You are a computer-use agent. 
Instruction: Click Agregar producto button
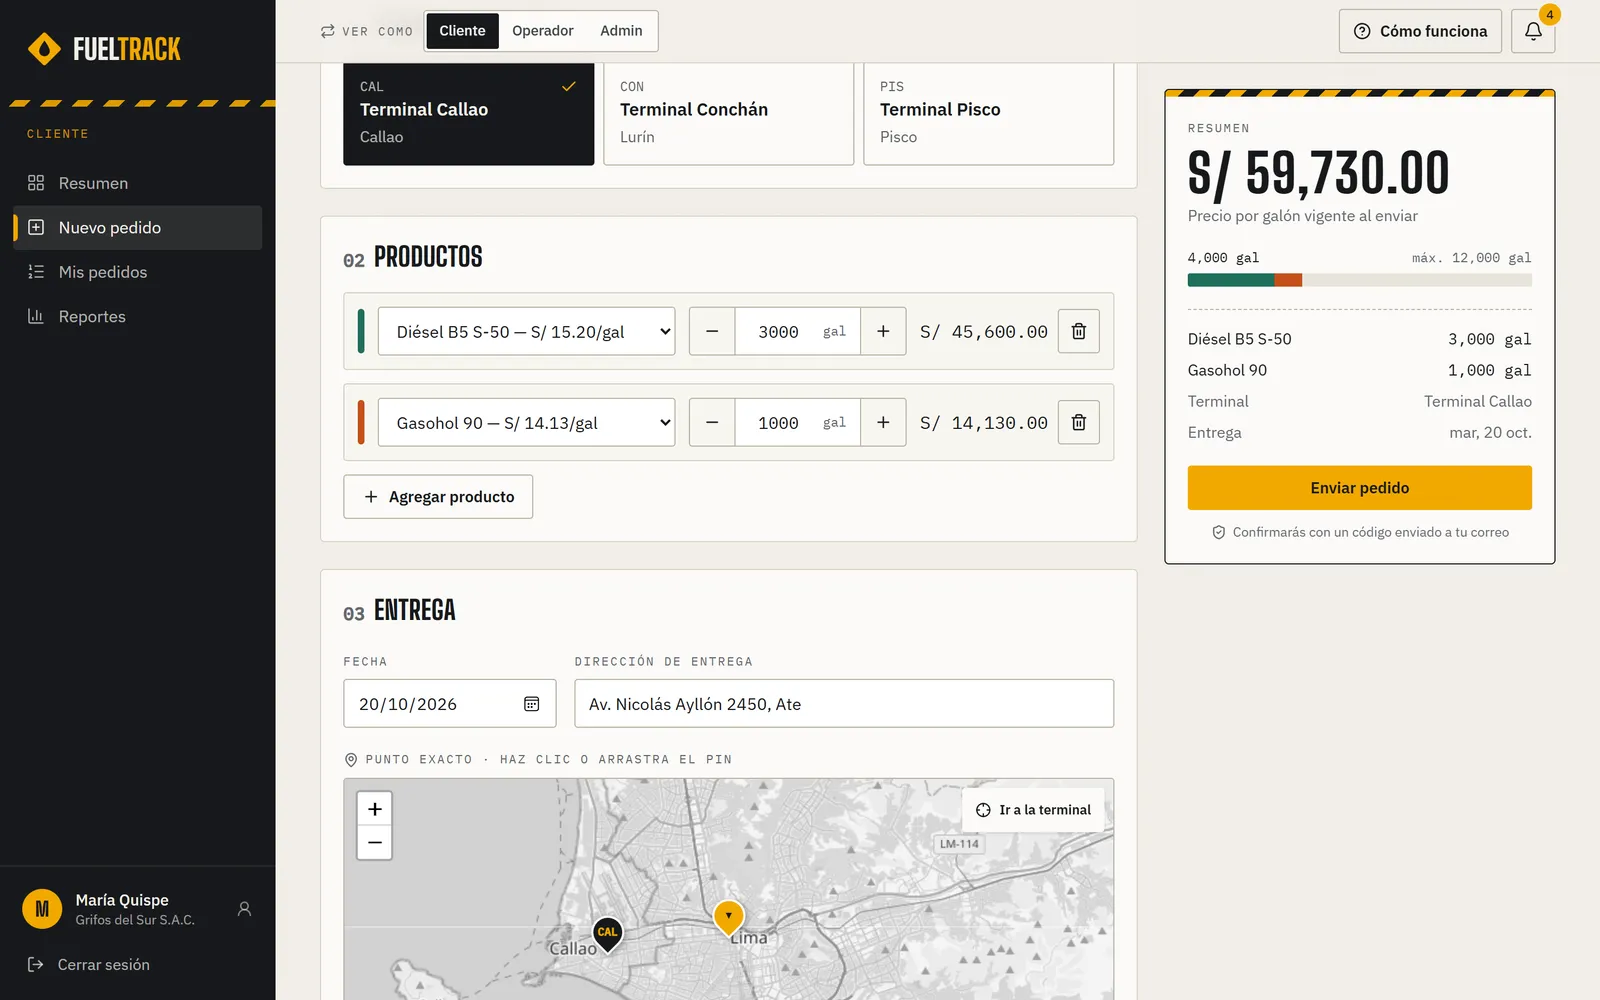coord(438,497)
